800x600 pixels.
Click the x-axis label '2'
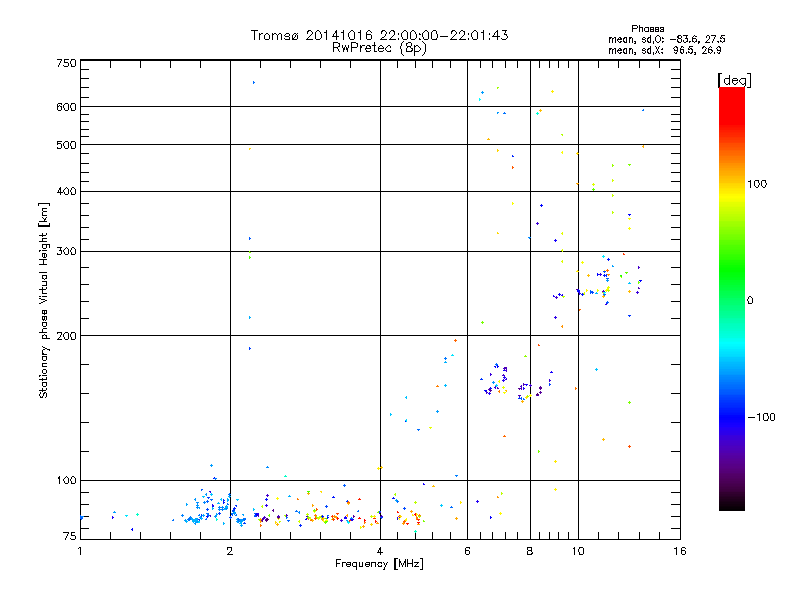pos(230,551)
